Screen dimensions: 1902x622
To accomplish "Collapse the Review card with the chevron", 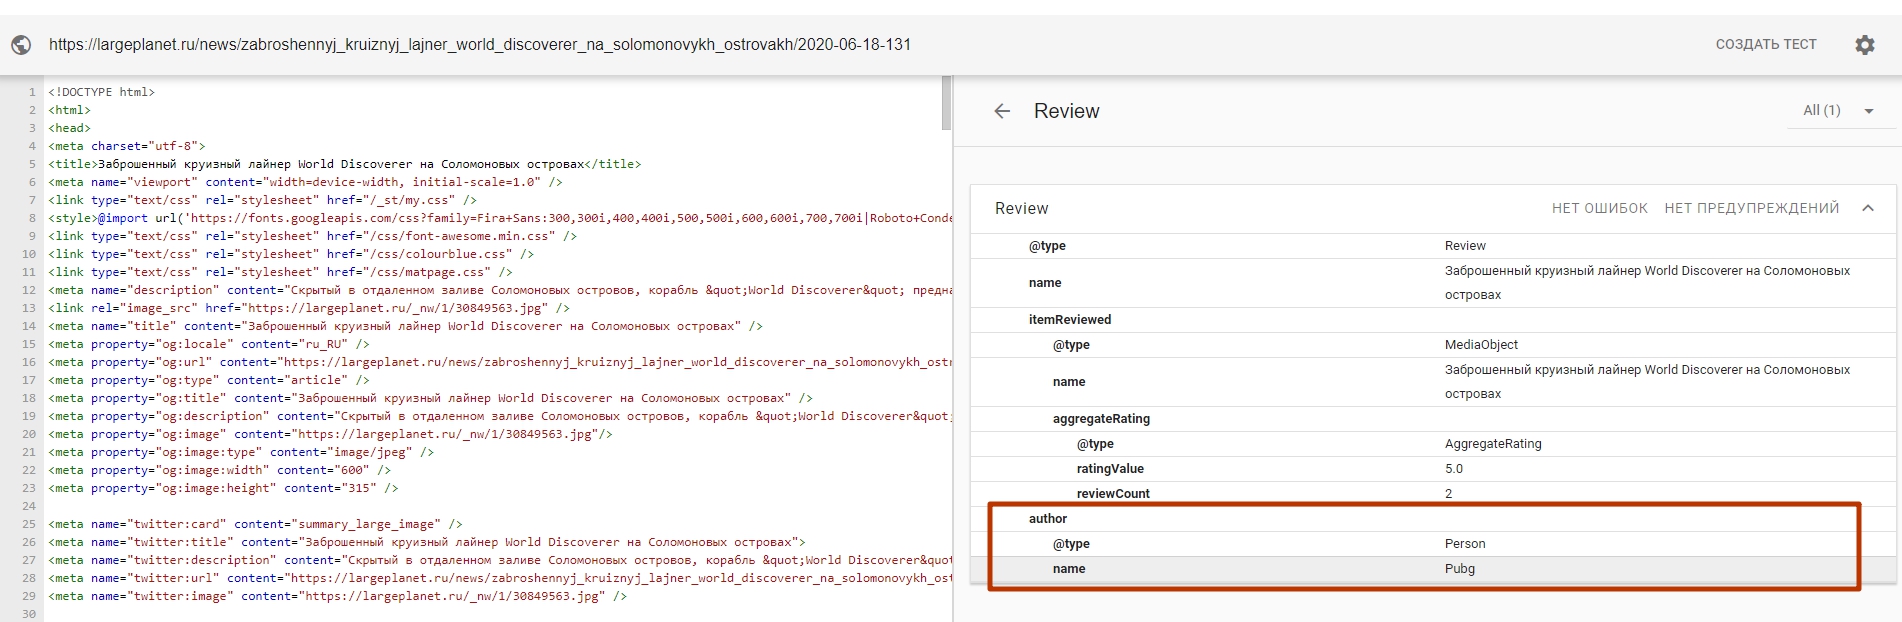I will point(1867,208).
